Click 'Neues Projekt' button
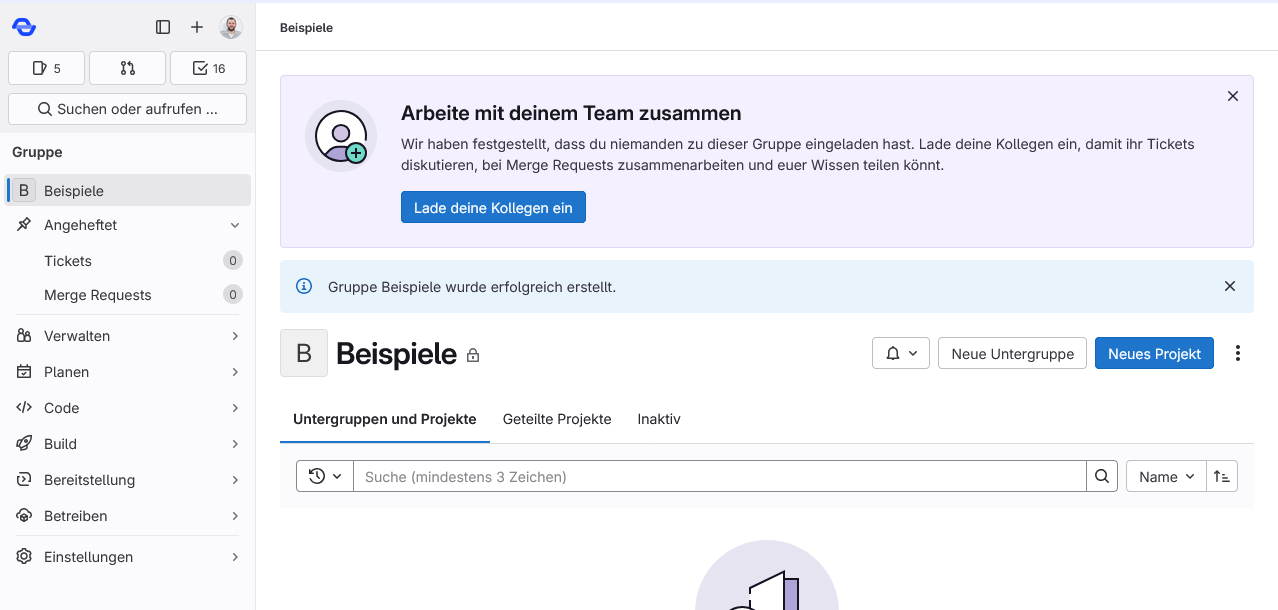This screenshot has width=1278, height=610. (1154, 353)
